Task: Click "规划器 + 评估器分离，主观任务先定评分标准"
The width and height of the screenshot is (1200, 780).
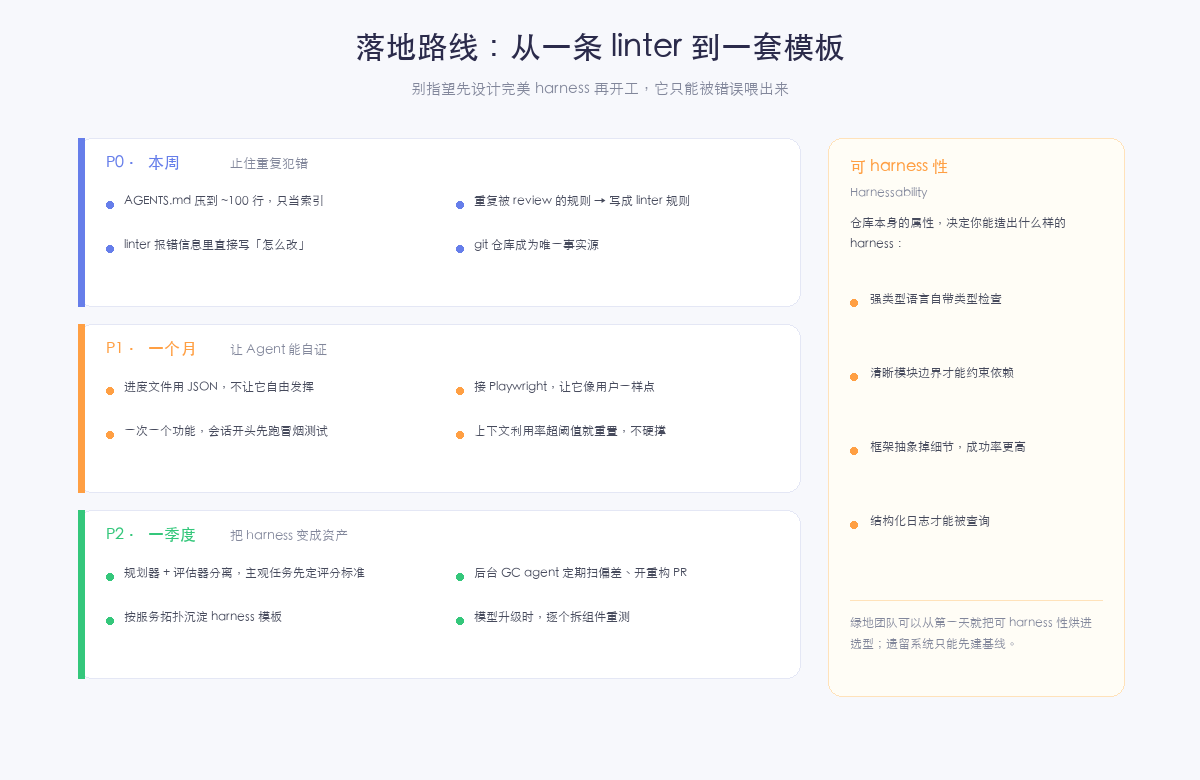Action: [x=244, y=573]
